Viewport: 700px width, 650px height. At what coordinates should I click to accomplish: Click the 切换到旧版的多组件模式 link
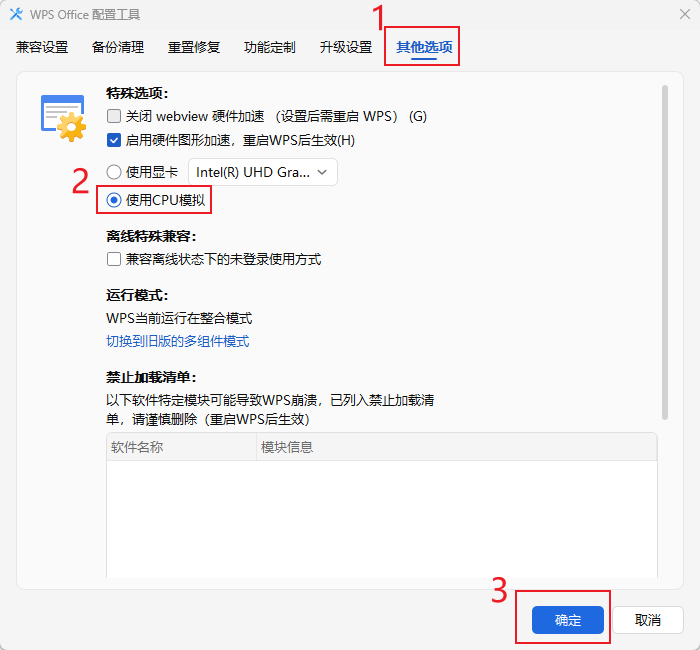pos(178,341)
